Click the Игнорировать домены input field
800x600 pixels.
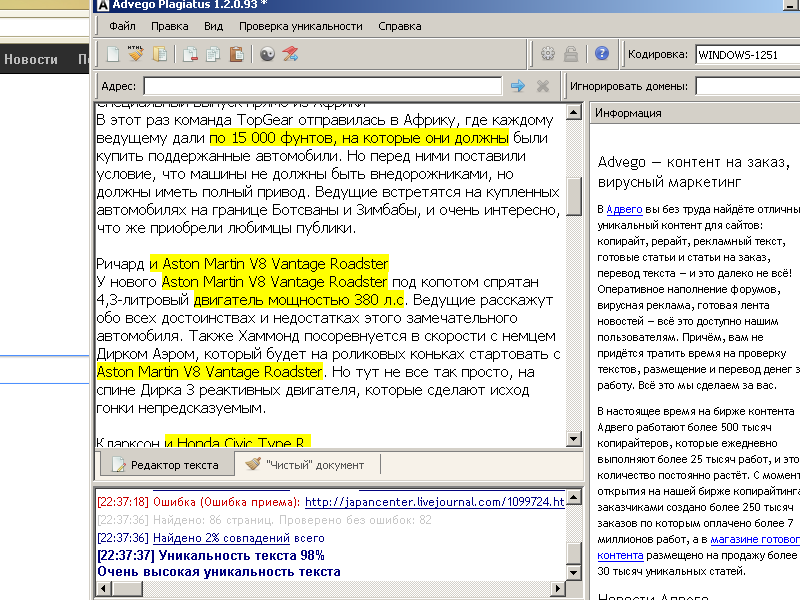(748, 86)
